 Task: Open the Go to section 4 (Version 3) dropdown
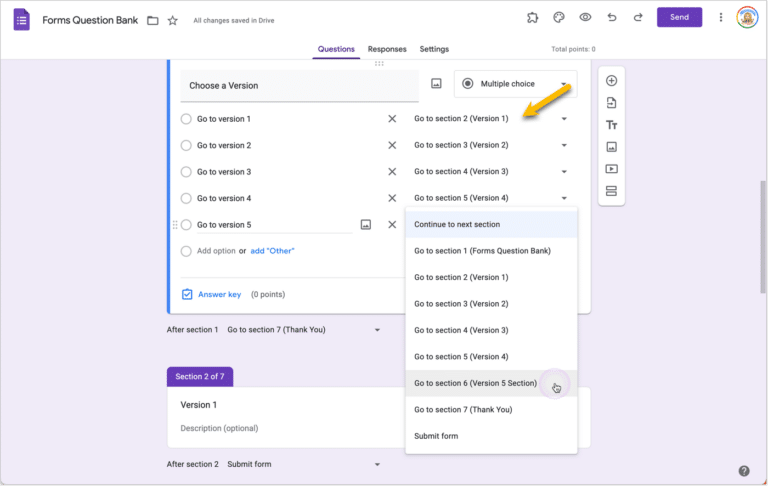pos(491,171)
